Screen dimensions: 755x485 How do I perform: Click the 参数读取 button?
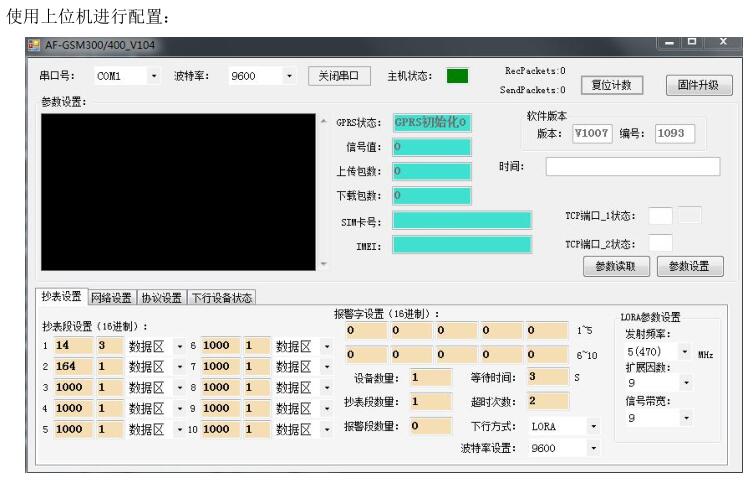click(617, 266)
